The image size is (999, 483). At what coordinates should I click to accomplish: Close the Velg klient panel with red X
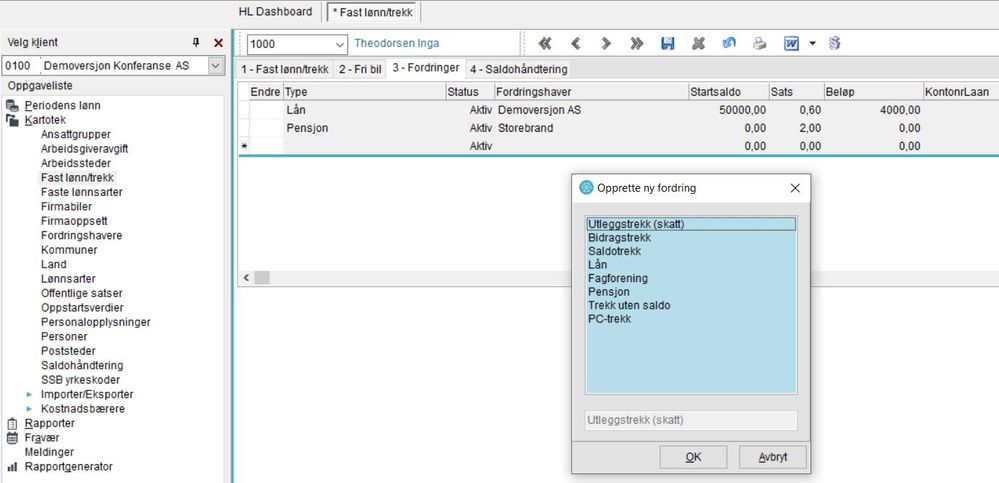pyautogui.click(x=219, y=43)
